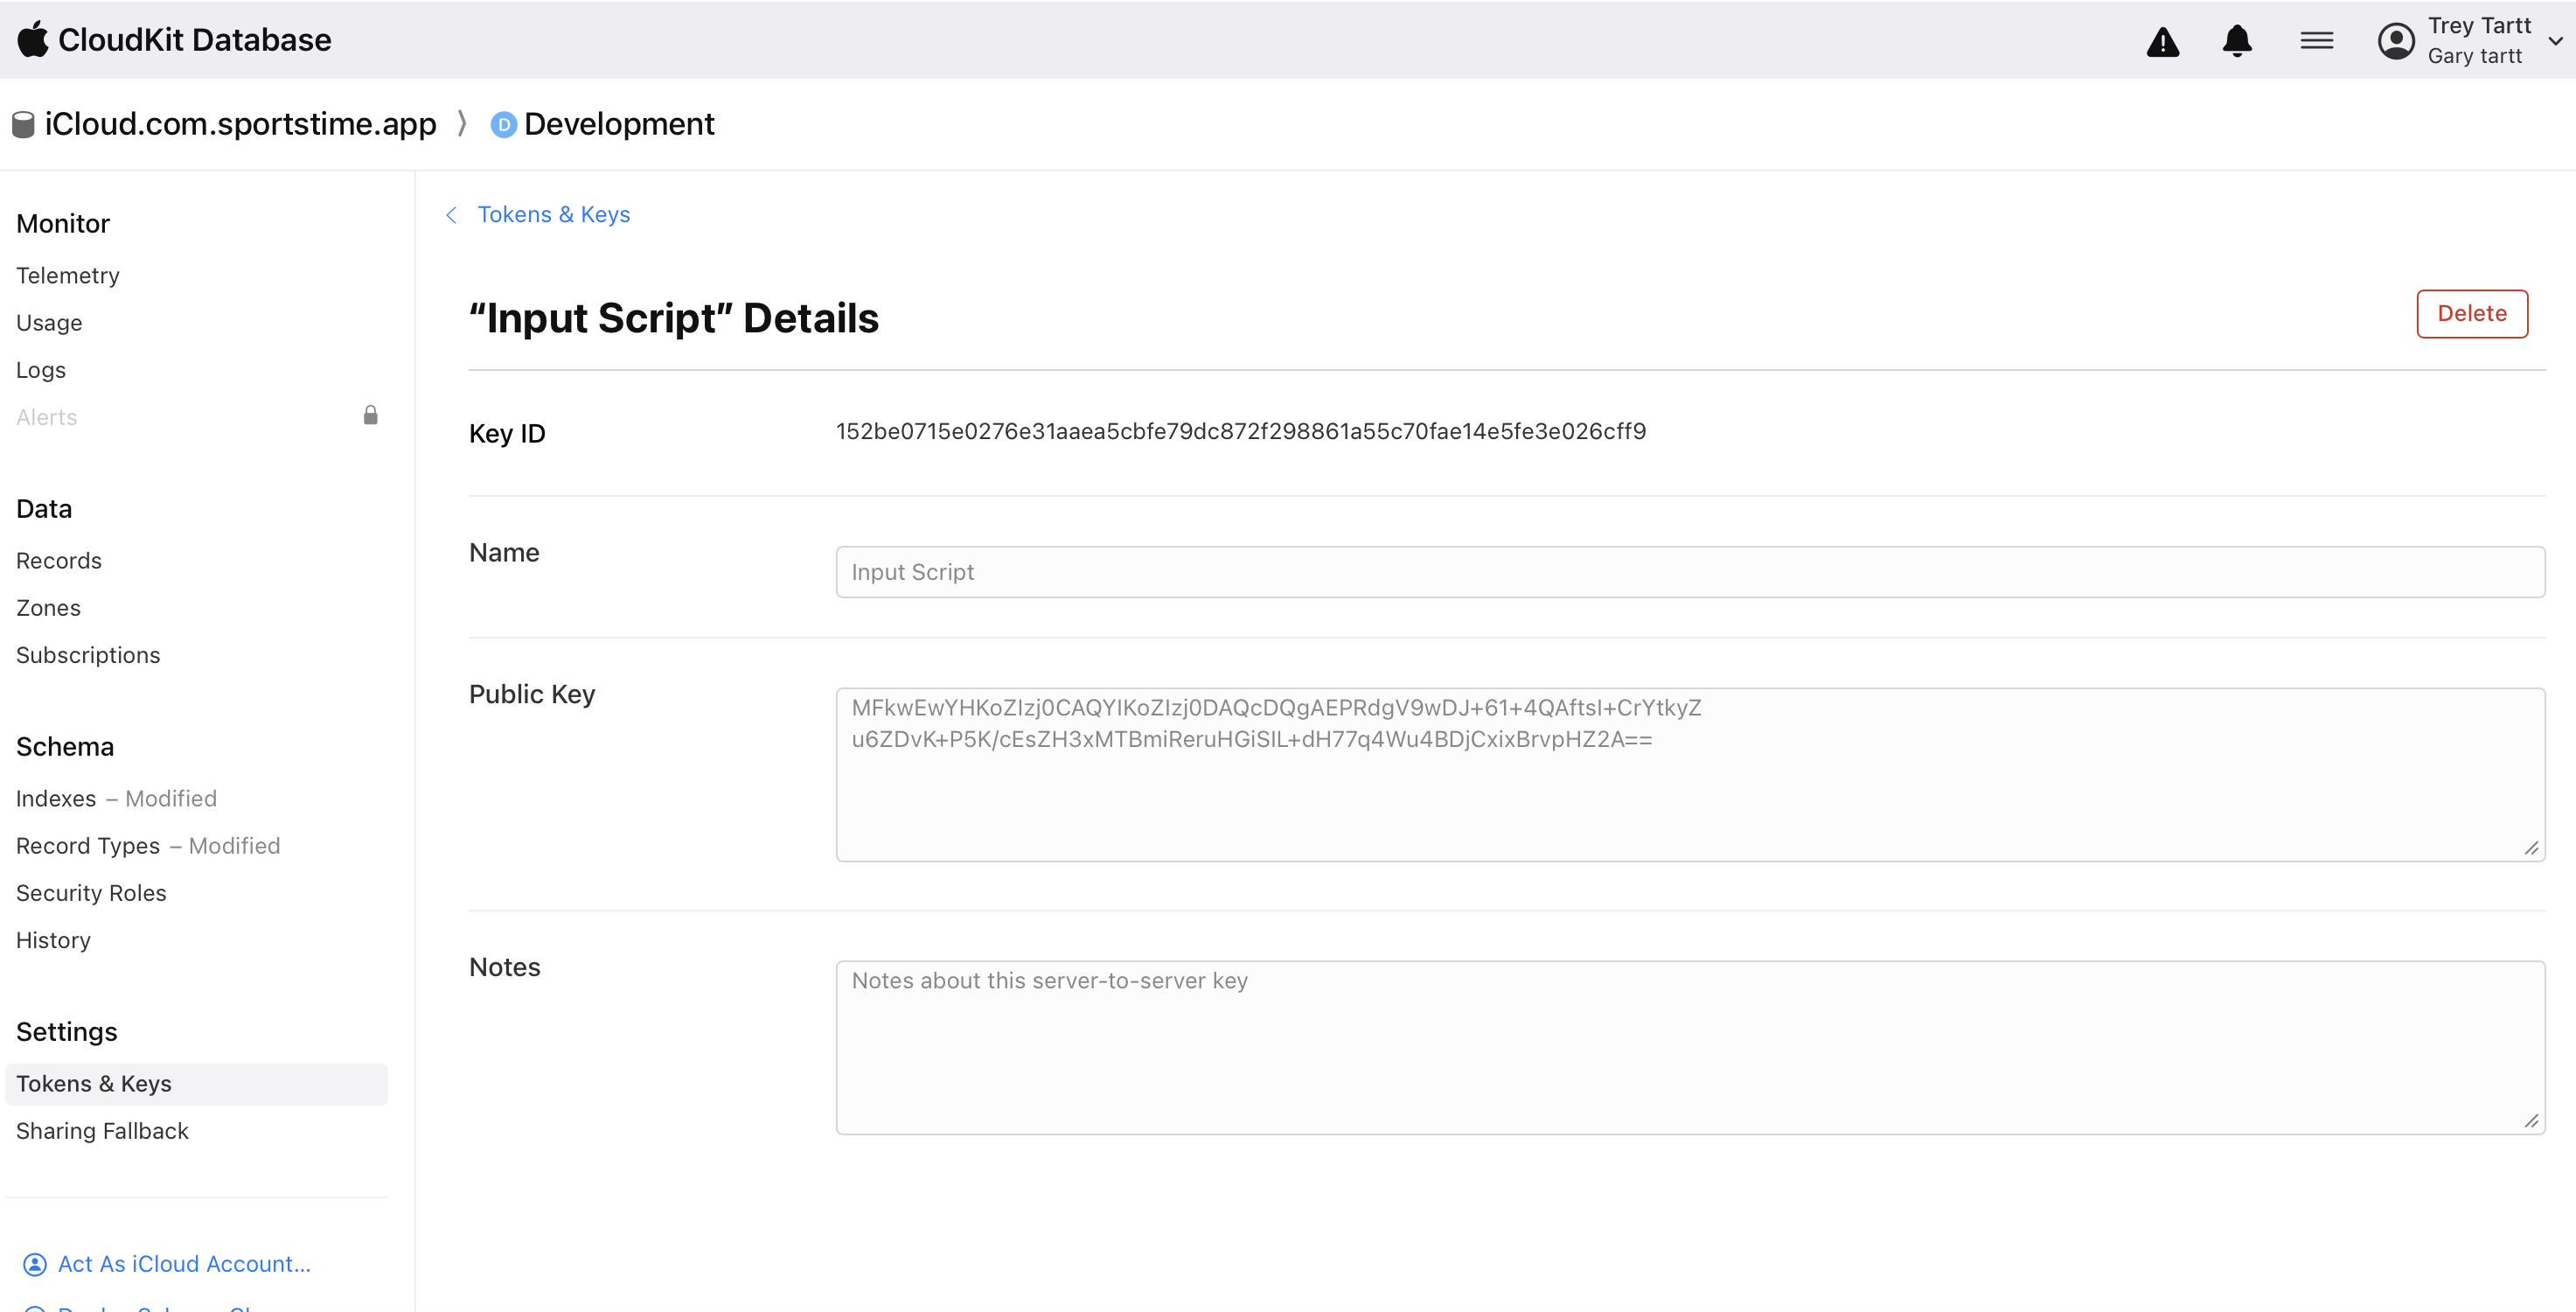The width and height of the screenshot is (2576, 1312).
Task: Open the notifications bell icon
Action: 2237,41
